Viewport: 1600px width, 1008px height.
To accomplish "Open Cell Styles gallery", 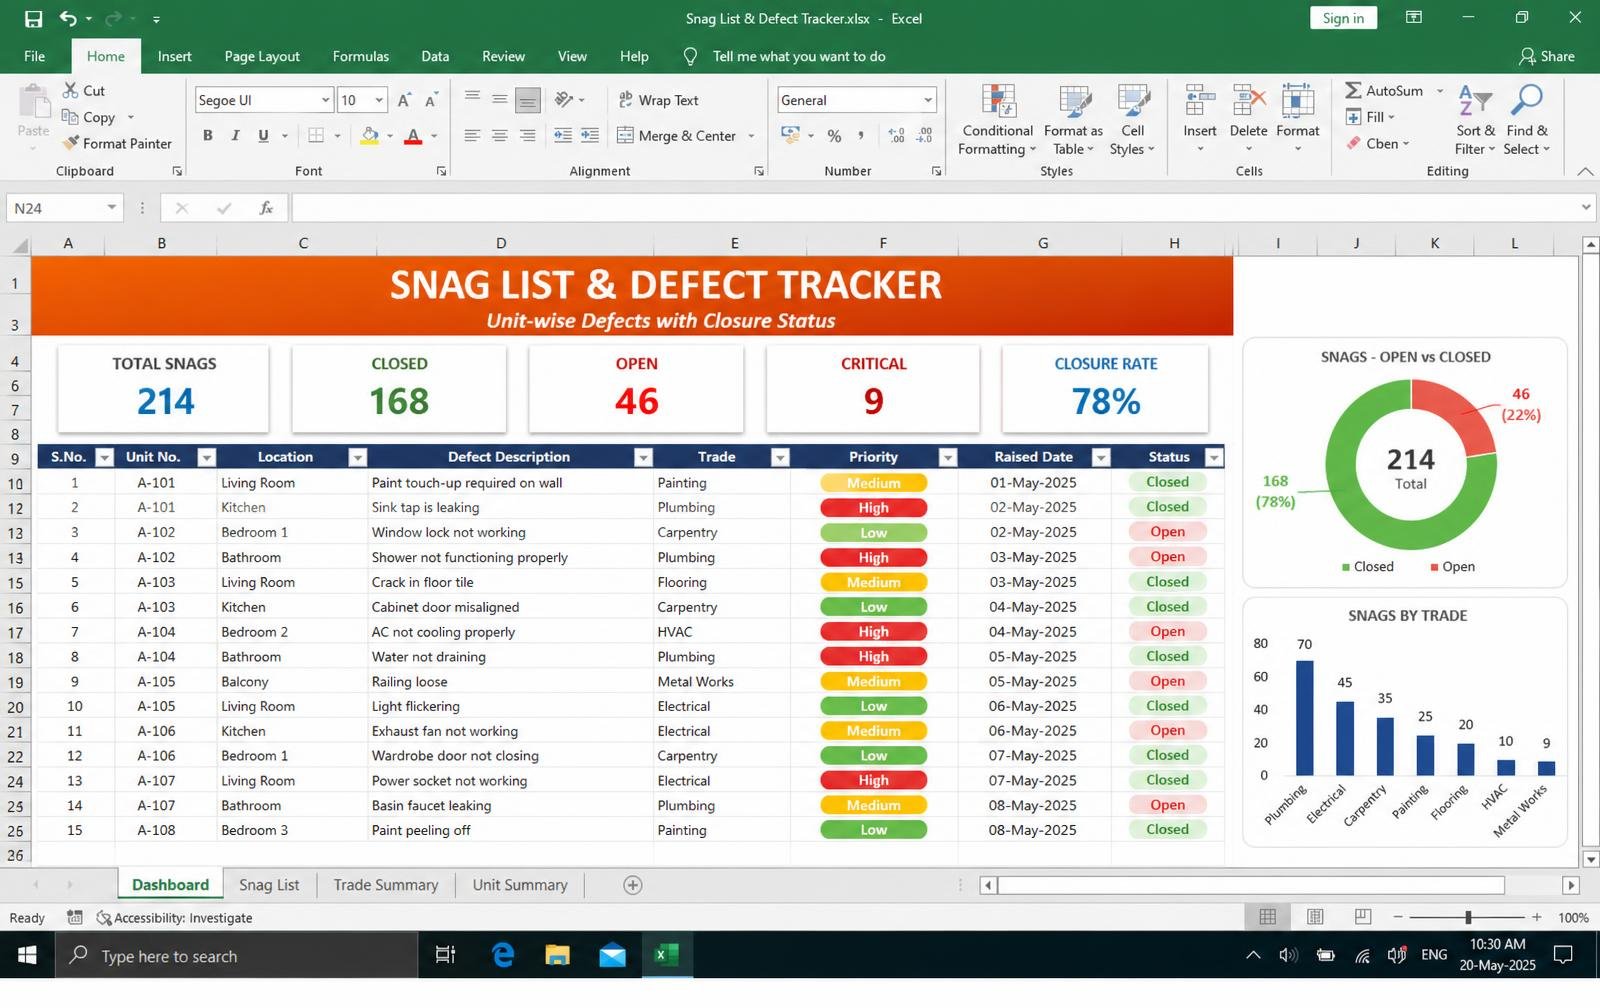I will (x=1132, y=121).
